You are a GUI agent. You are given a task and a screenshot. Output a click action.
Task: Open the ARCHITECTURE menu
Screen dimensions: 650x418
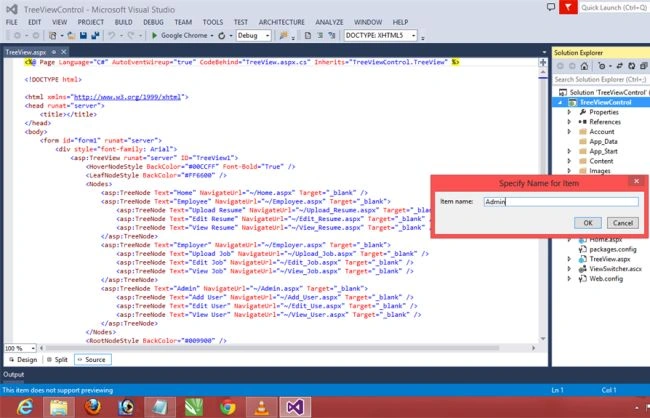[281, 22]
